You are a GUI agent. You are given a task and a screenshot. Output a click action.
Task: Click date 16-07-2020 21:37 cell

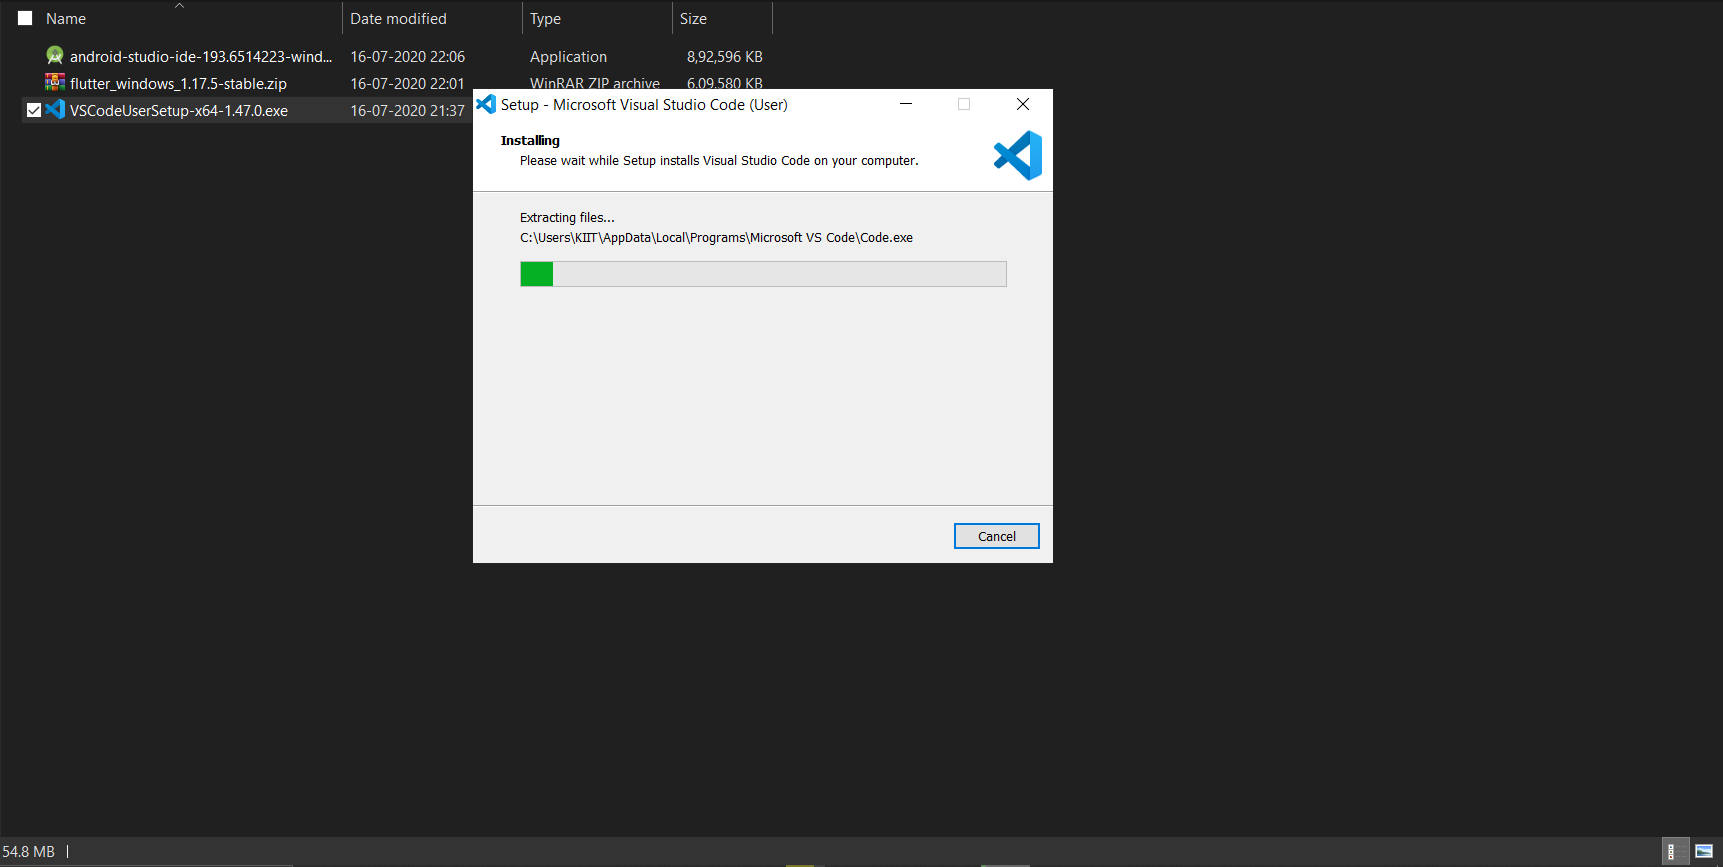click(x=407, y=110)
